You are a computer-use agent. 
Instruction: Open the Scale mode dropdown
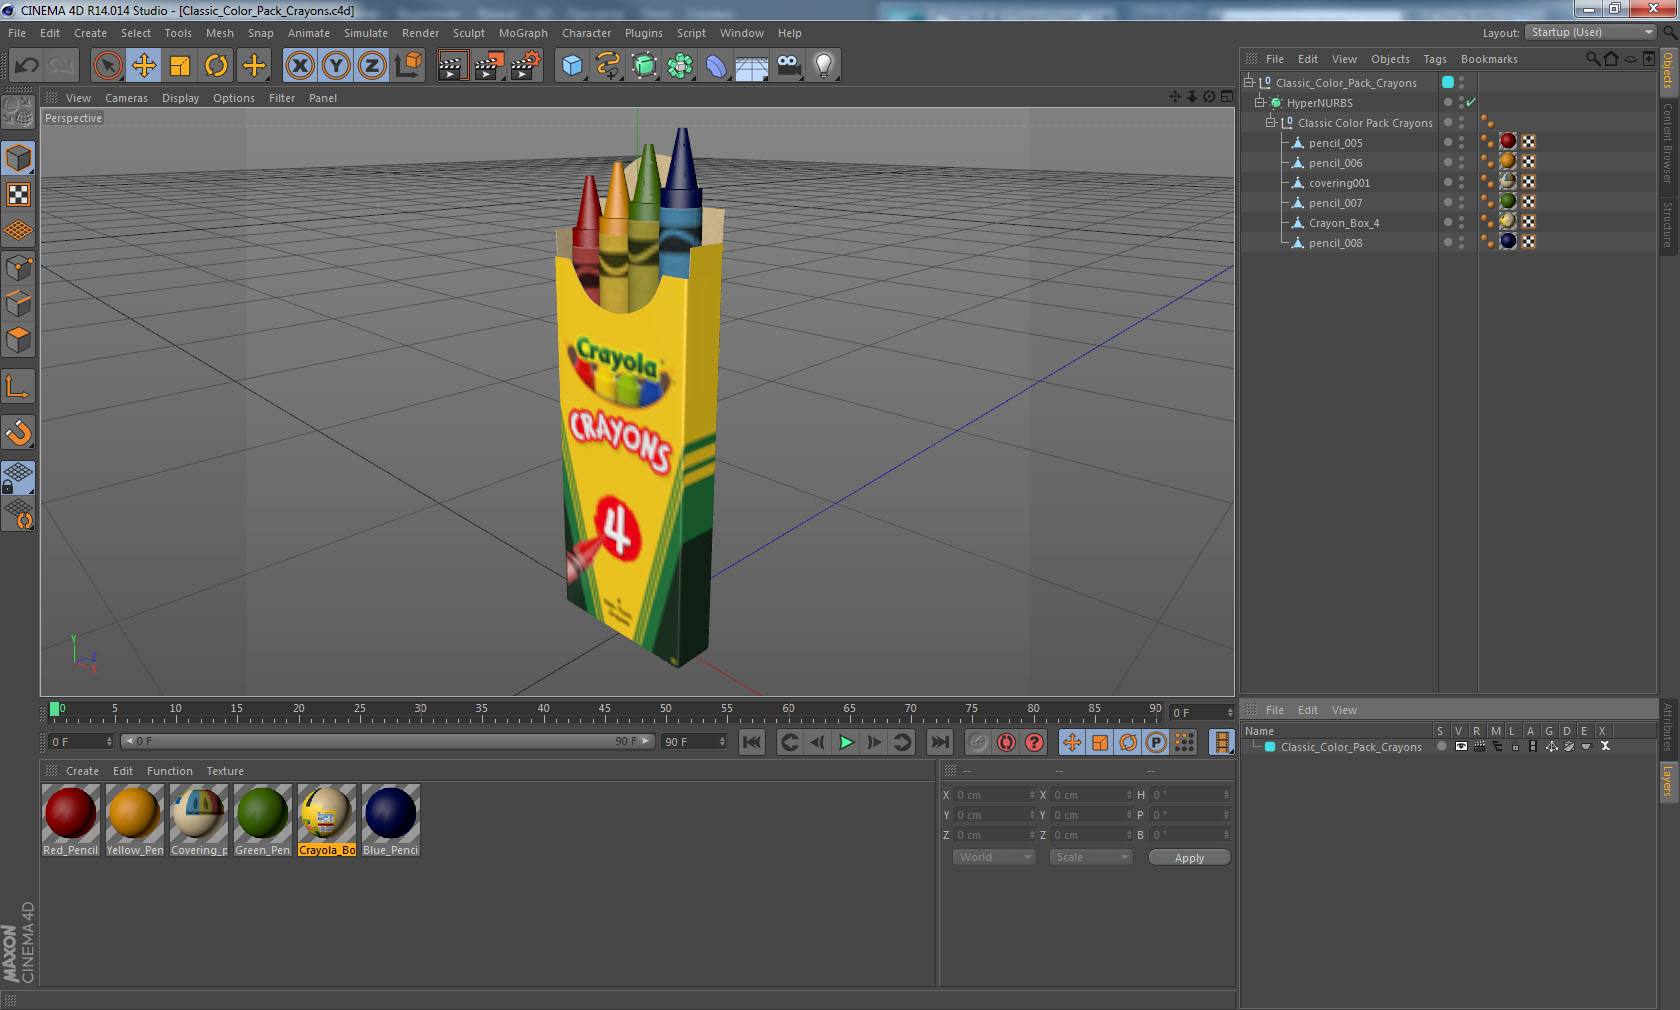[x=1091, y=857]
